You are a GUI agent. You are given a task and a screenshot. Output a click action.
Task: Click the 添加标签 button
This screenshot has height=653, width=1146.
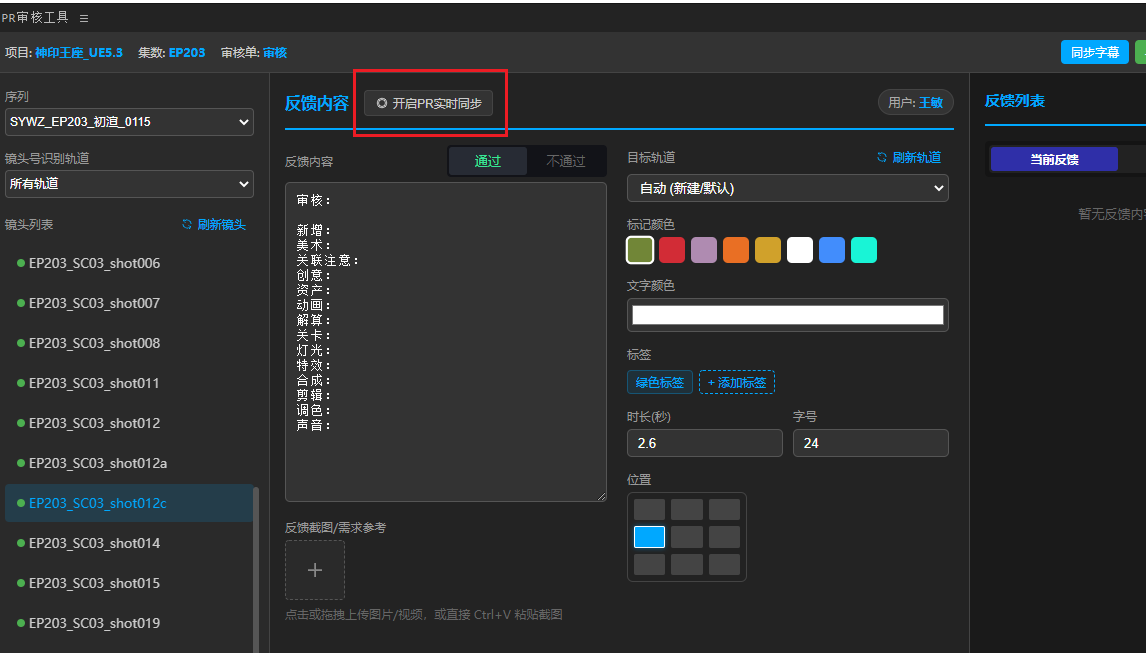point(736,382)
